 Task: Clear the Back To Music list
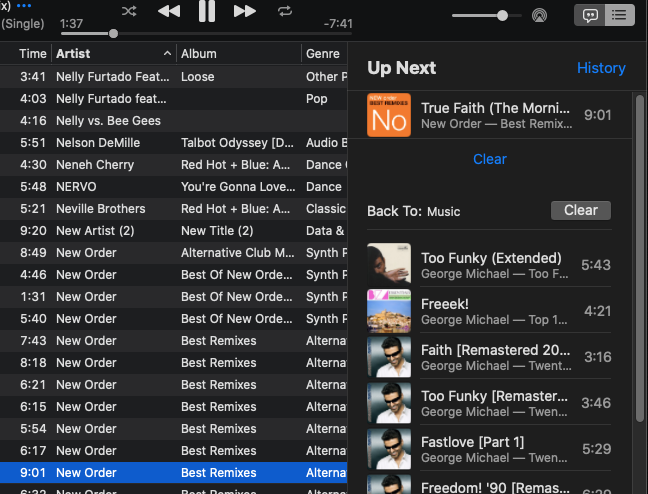click(x=581, y=210)
